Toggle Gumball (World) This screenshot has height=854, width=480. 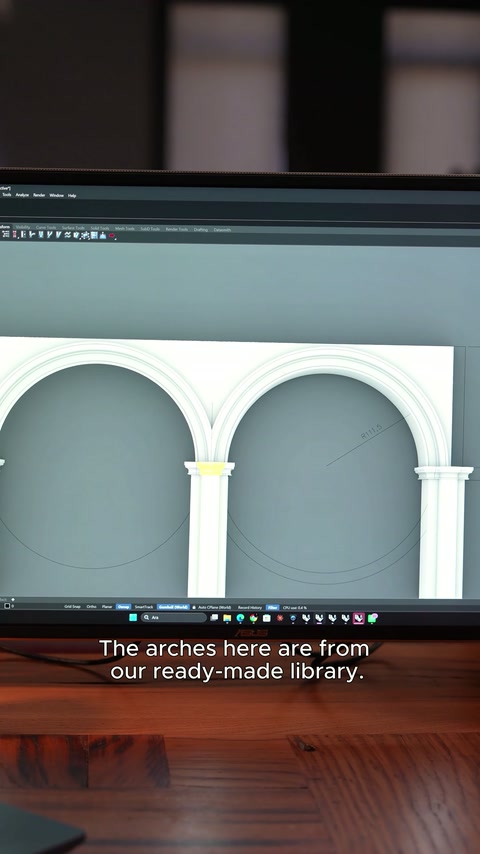[173, 607]
